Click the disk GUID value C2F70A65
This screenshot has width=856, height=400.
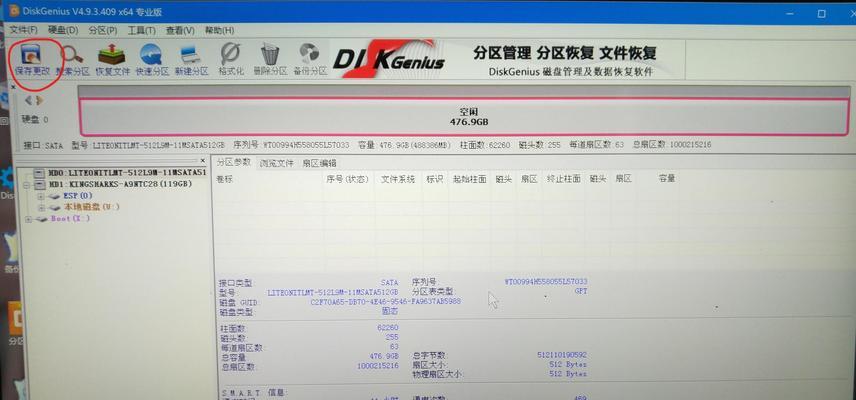click(x=385, y=302)
